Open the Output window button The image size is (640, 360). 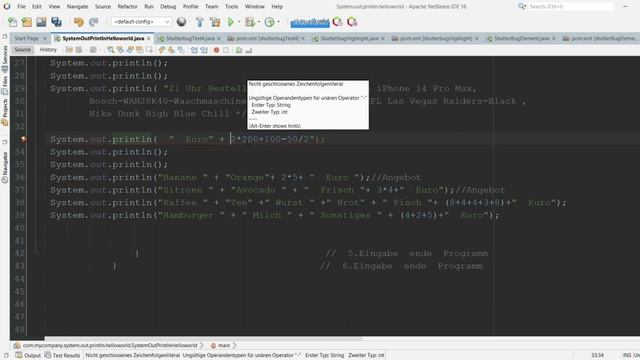(x=28, y=355)
